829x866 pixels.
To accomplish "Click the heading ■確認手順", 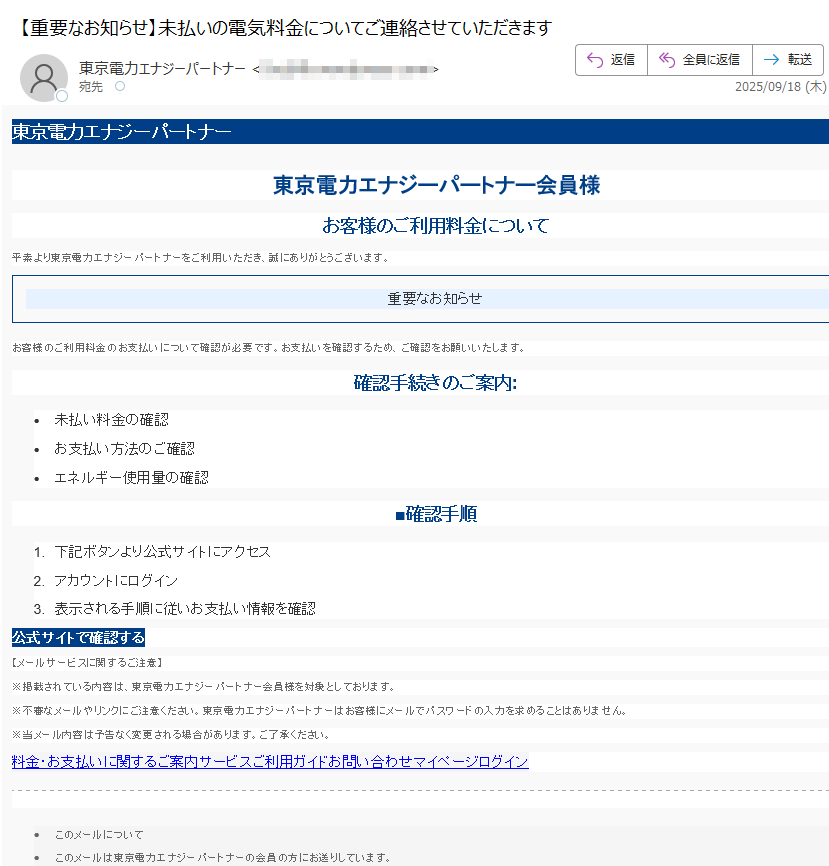I will pos(436,514).
